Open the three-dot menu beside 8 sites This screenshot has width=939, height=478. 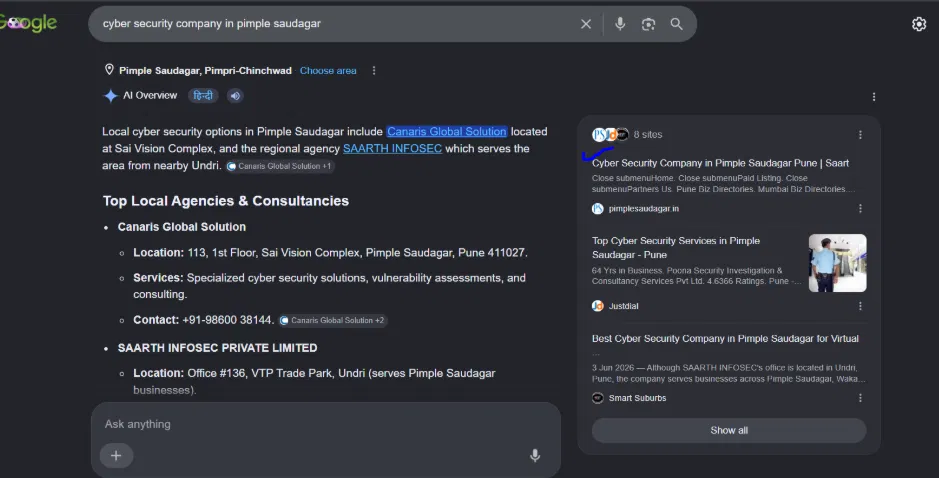[860, 135]
